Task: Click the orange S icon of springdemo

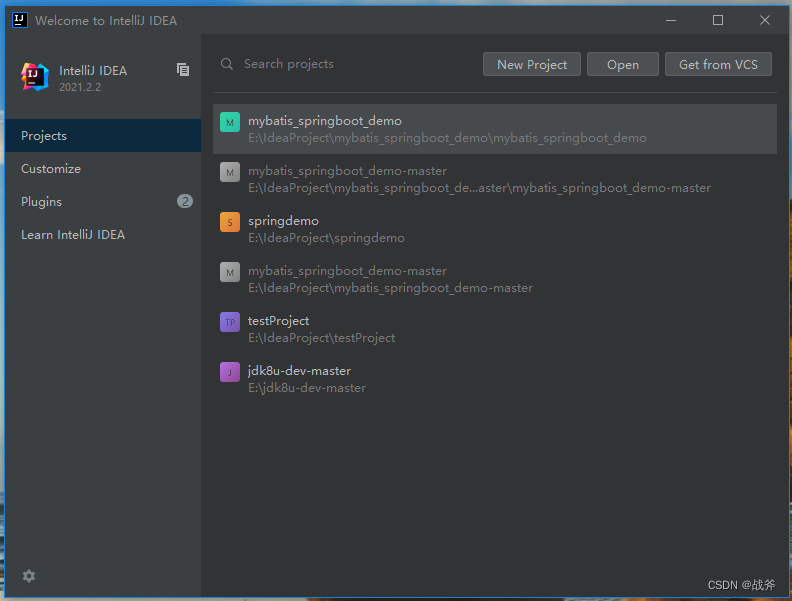Action: click(230, 222)
